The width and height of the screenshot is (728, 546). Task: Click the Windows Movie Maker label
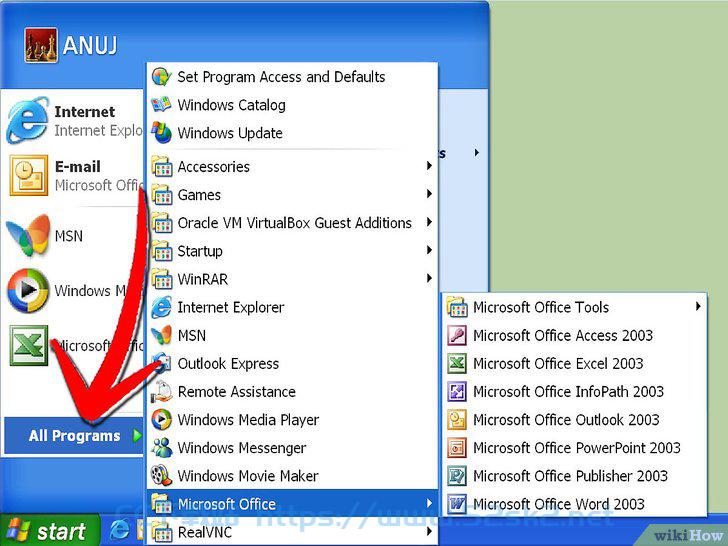pyautogui.click(x=248, y=476)
